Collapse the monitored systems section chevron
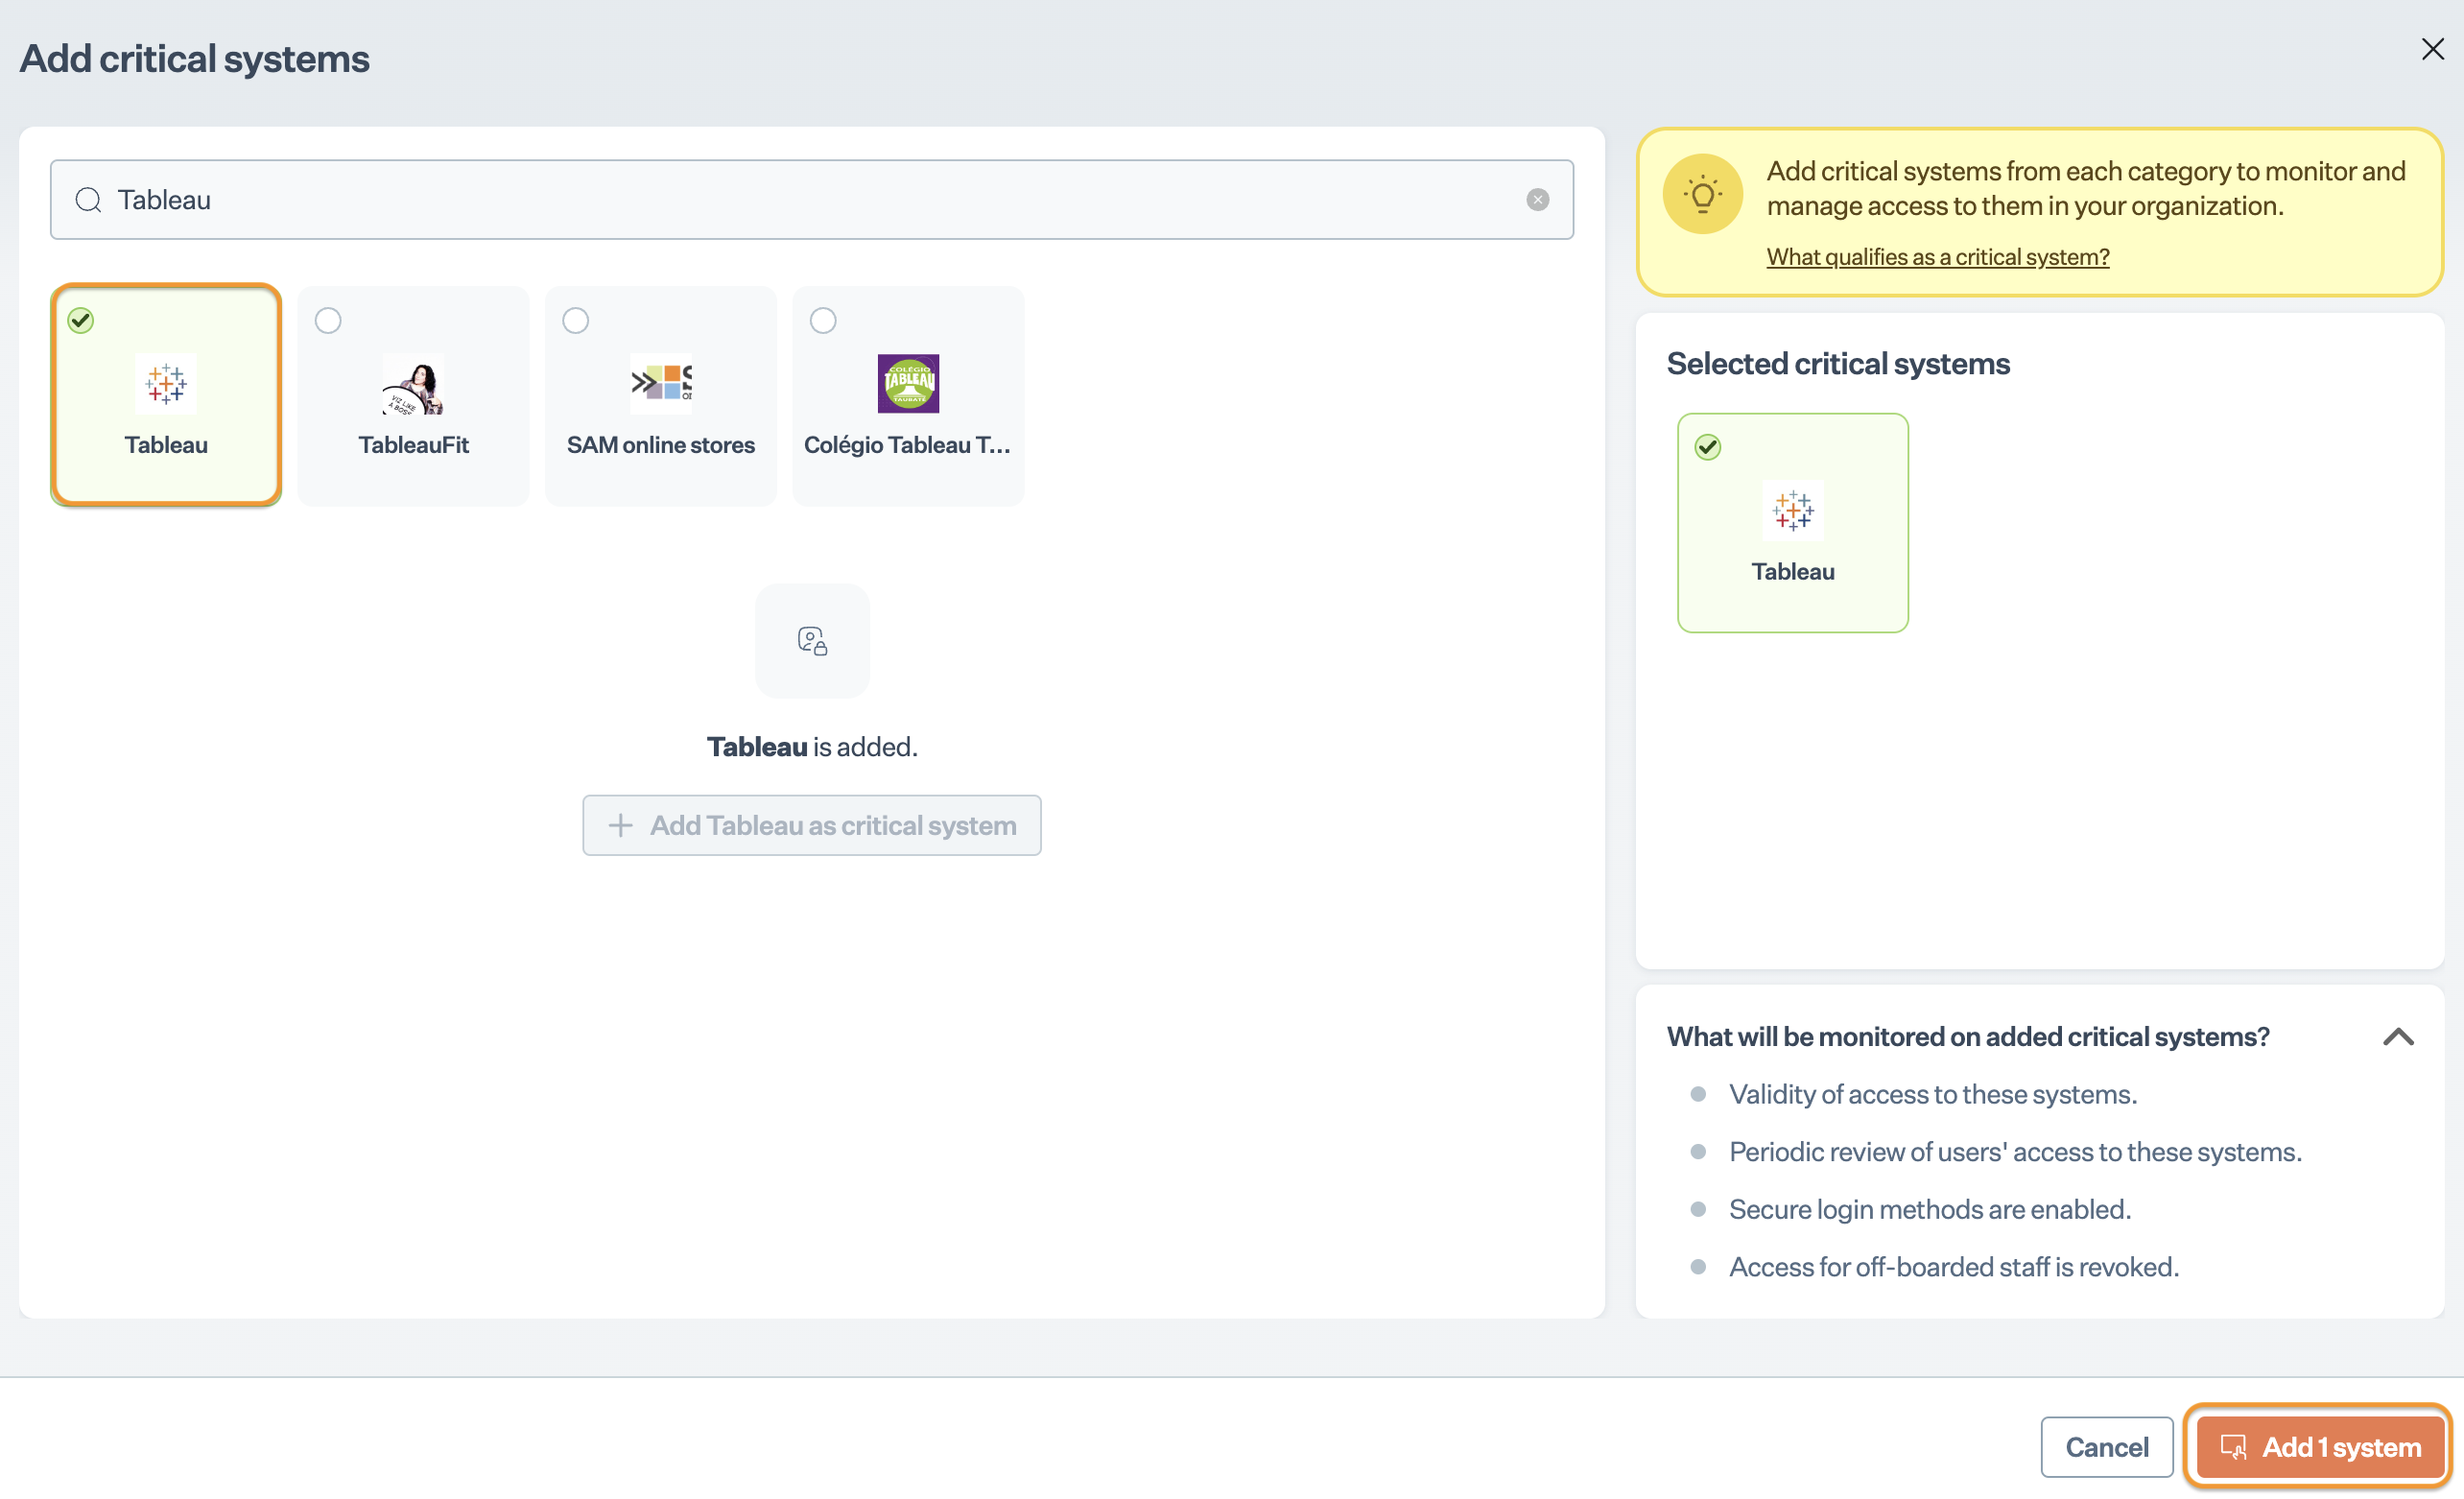Screen dimensions: 2464x1499 click(x=2397, y=1037)
